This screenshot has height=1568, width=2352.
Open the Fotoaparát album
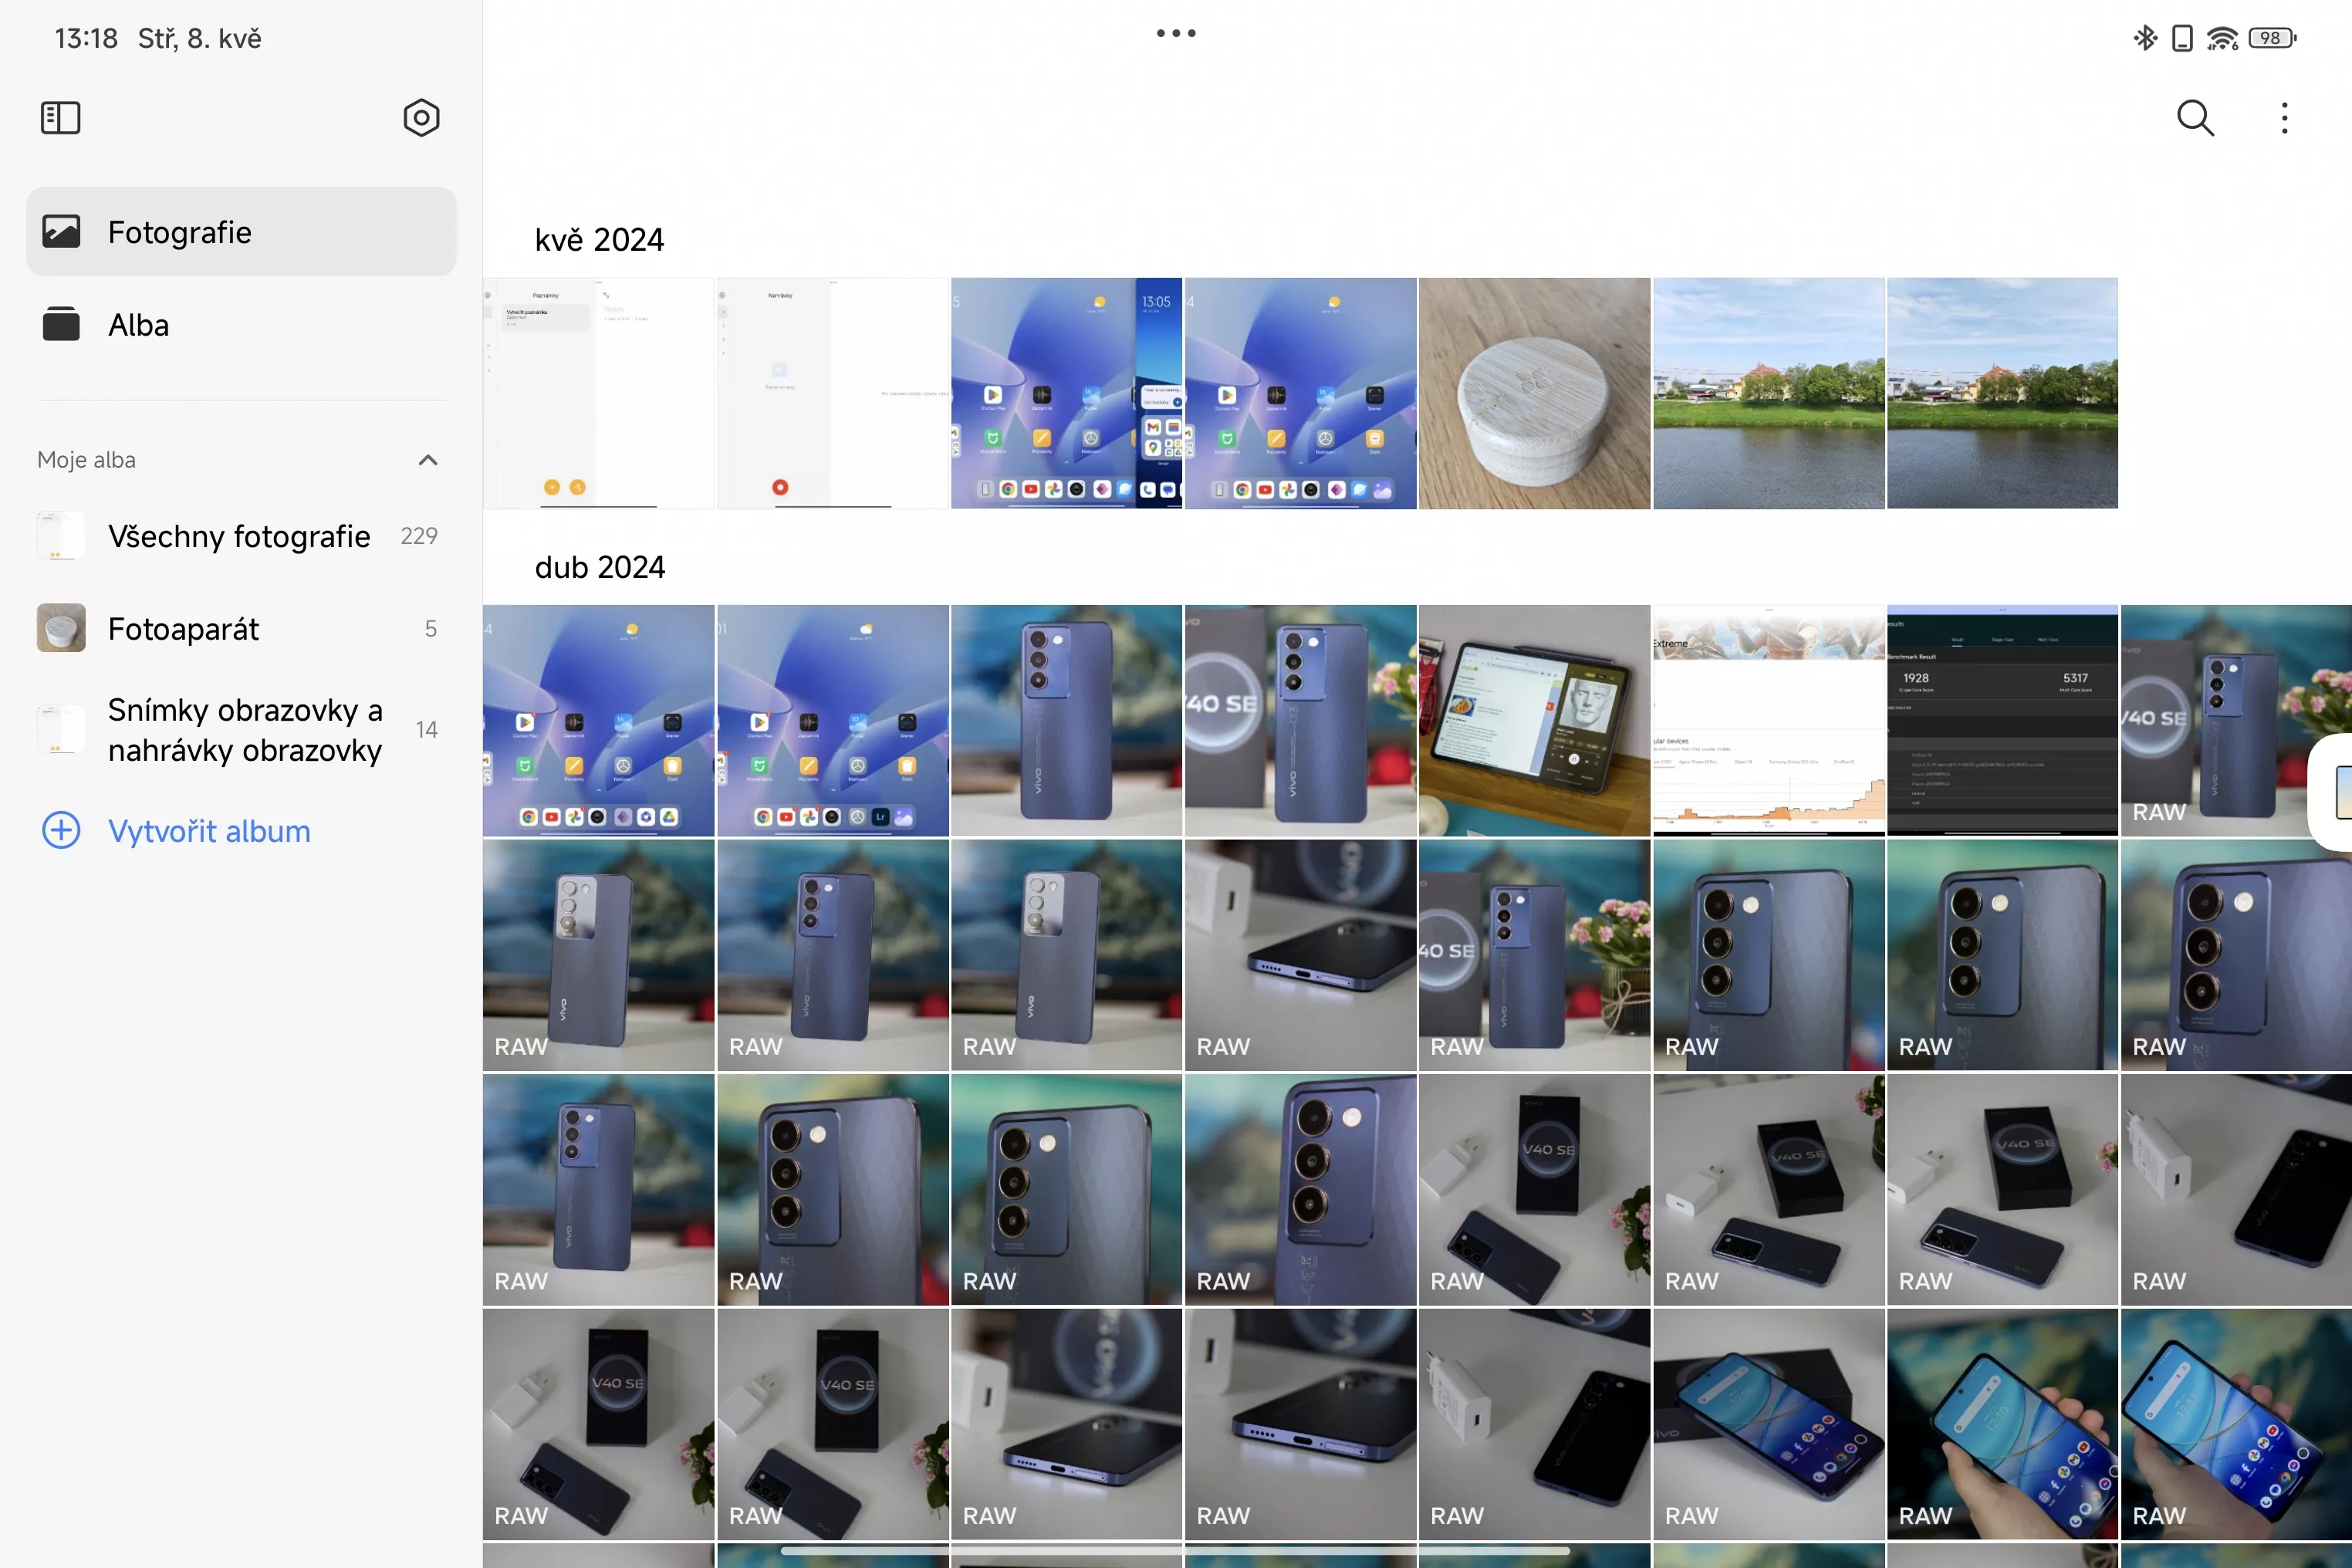coord(241,629)
